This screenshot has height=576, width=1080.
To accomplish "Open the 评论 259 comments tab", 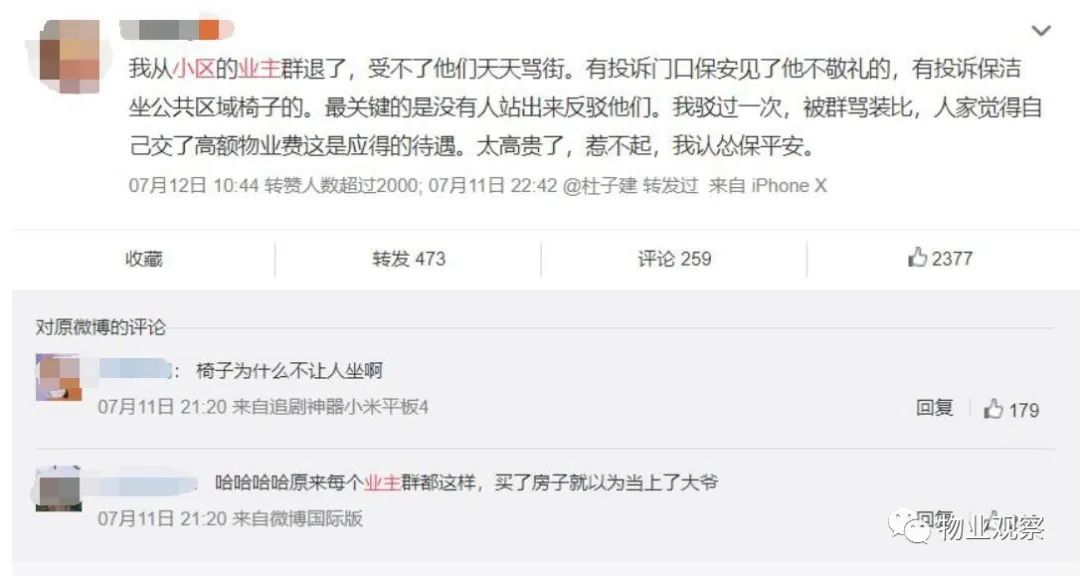I will 674,259.
